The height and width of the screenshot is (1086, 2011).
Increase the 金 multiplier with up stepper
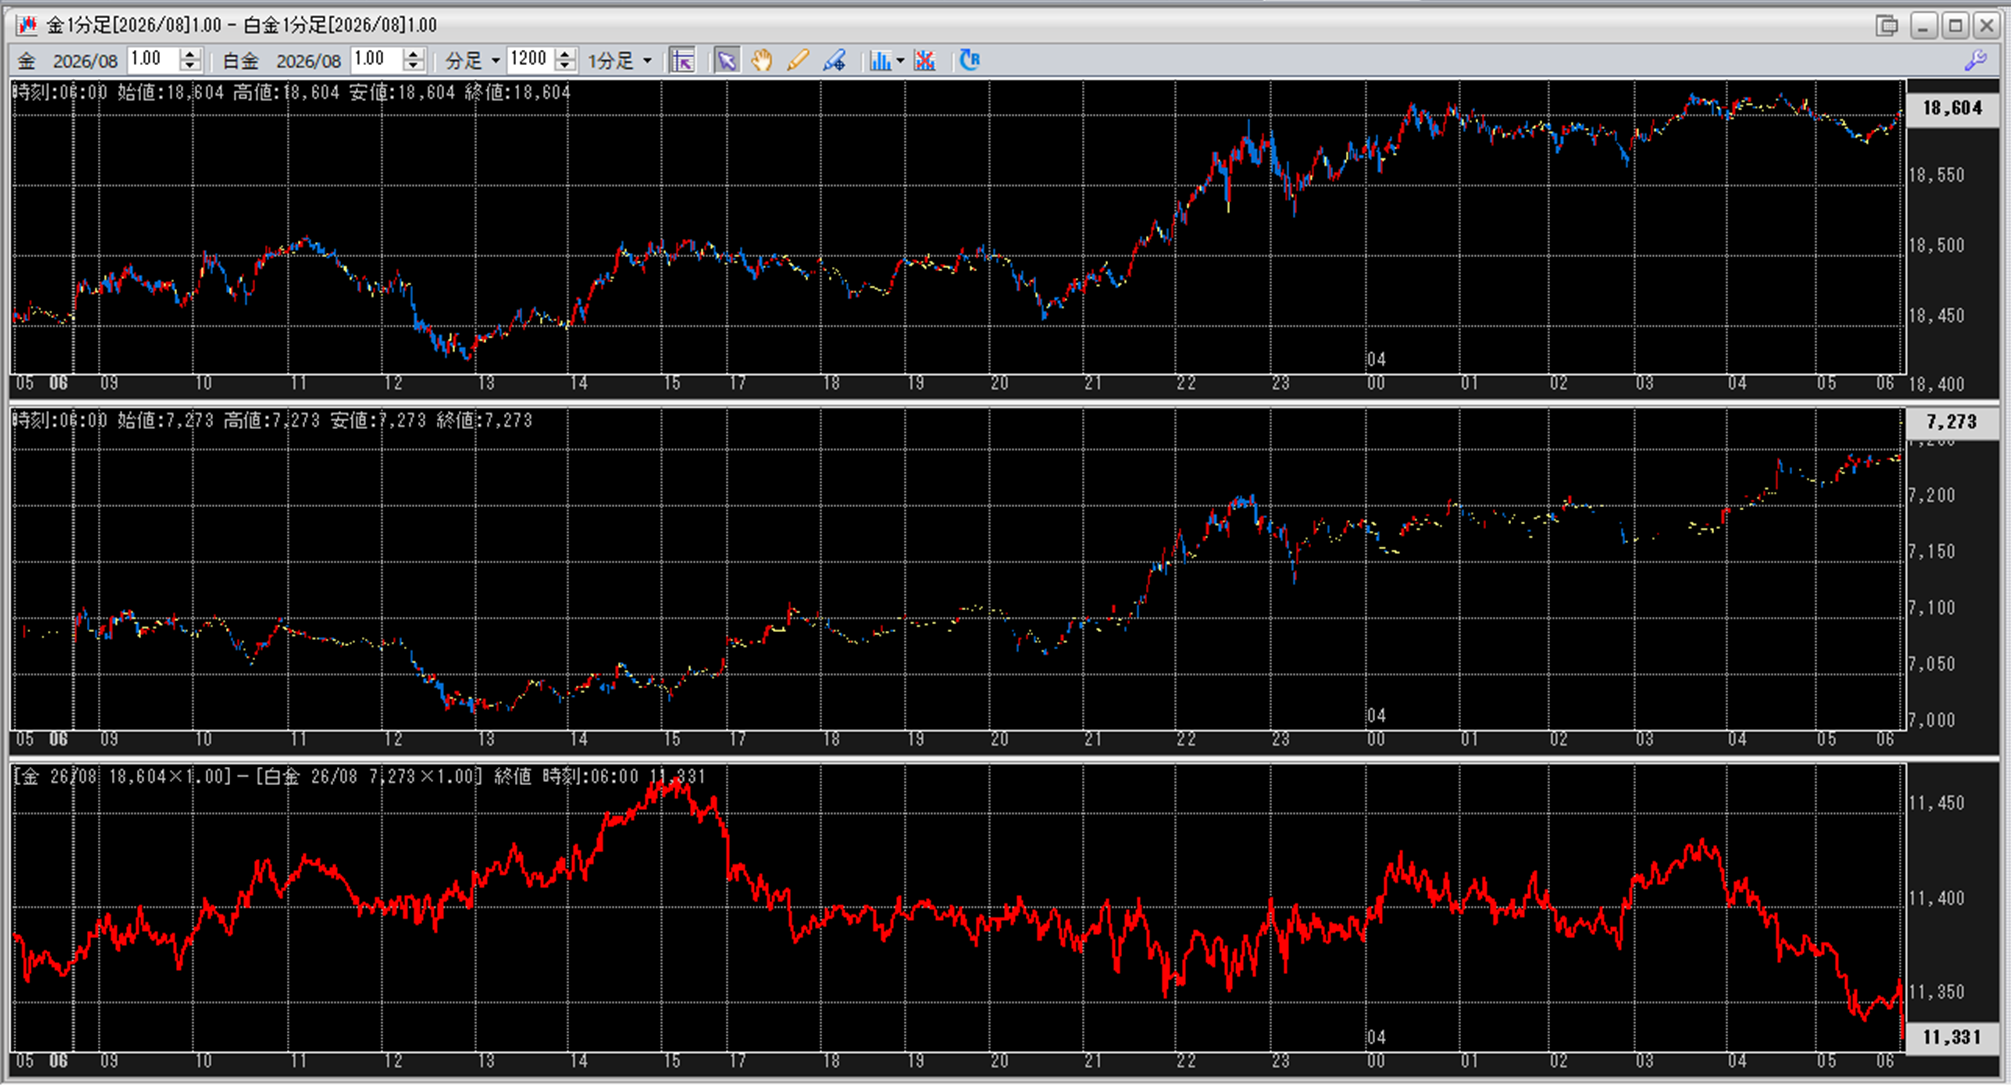click(x=190, y=55)
